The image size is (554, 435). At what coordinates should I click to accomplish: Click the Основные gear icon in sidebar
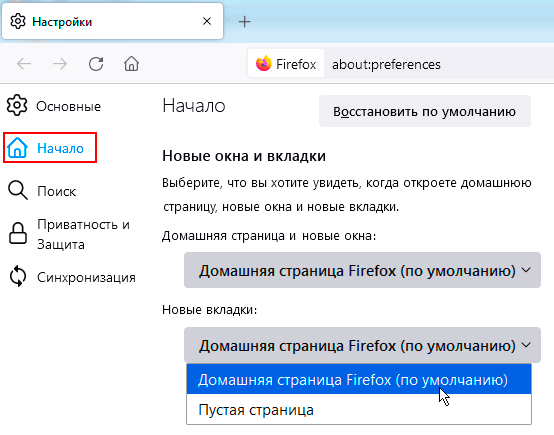coord(17,105)
